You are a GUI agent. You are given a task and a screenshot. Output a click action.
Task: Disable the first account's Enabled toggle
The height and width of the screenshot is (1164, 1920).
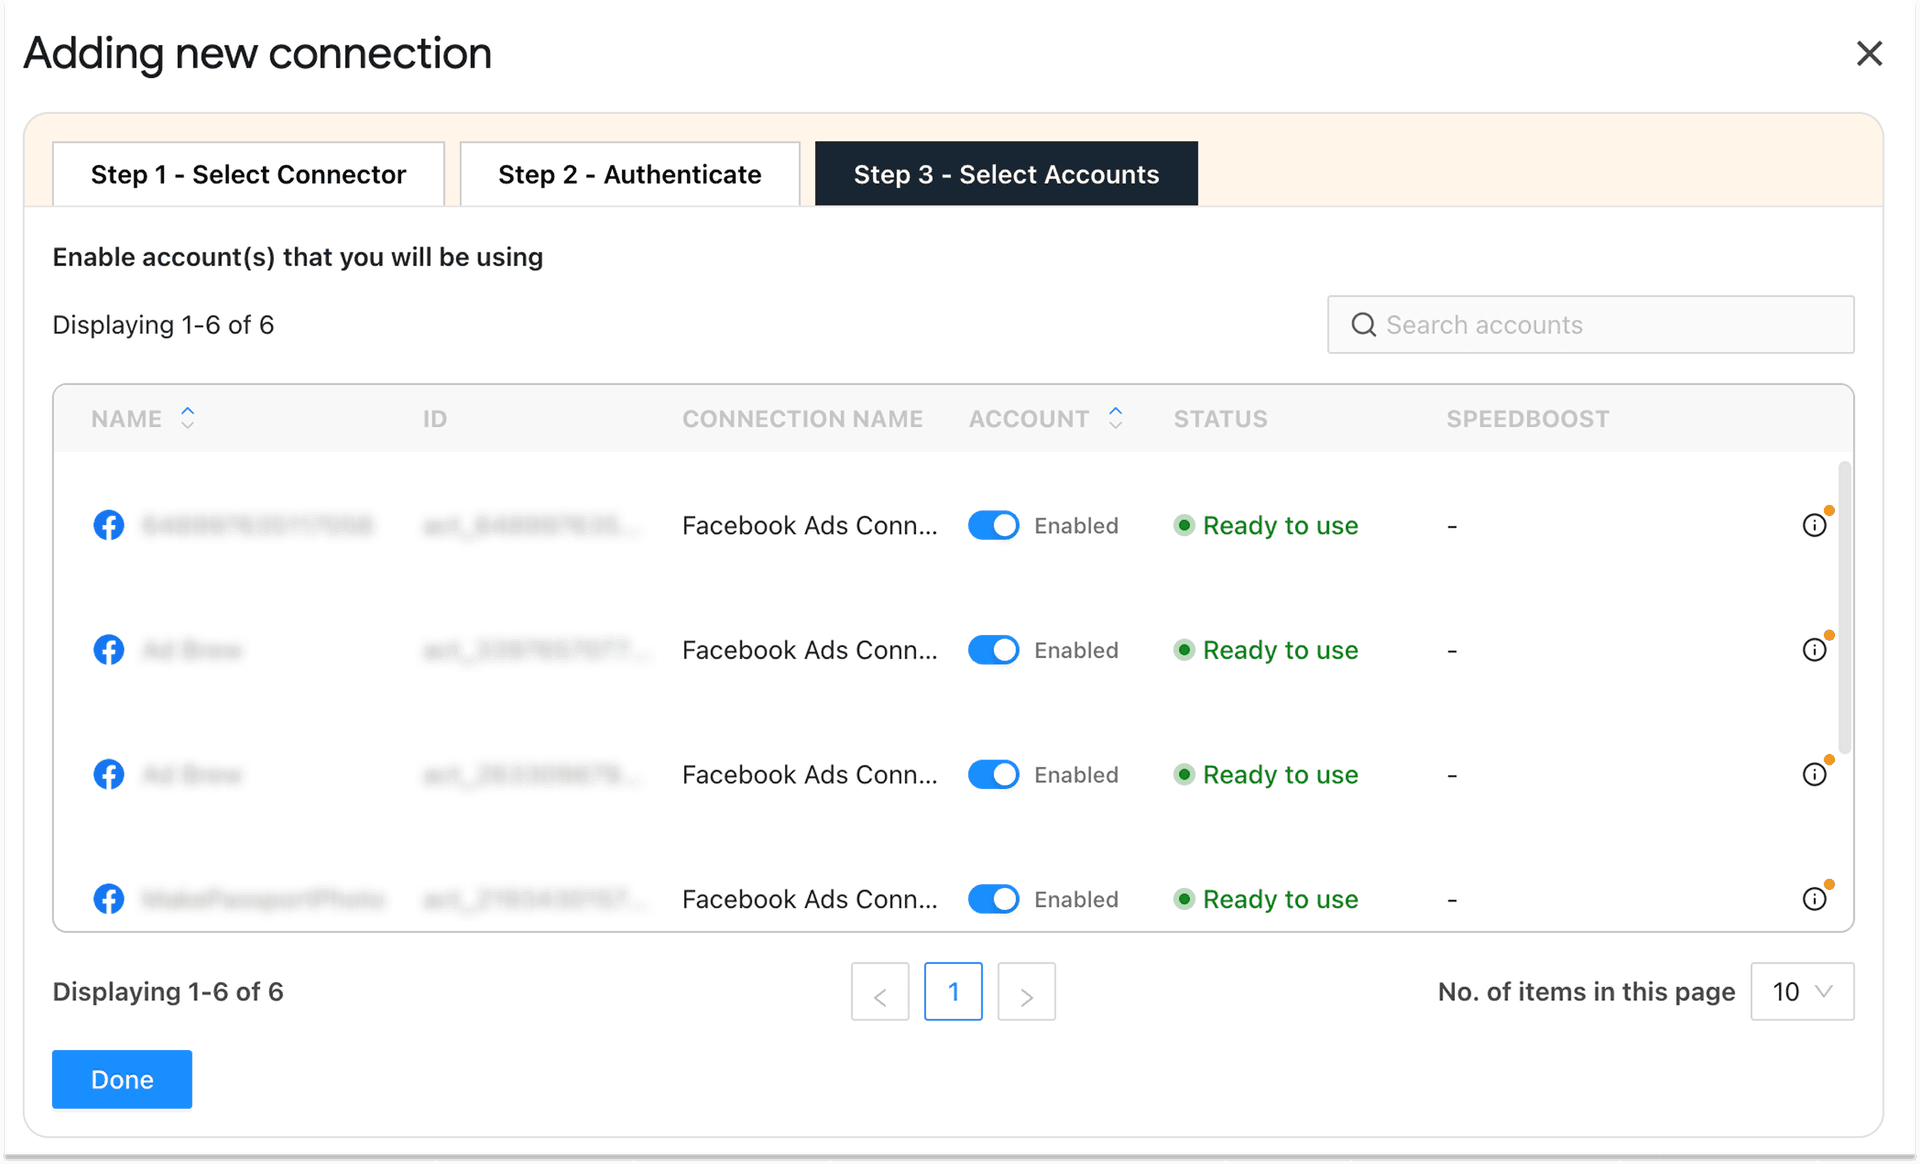click(992, 524)
